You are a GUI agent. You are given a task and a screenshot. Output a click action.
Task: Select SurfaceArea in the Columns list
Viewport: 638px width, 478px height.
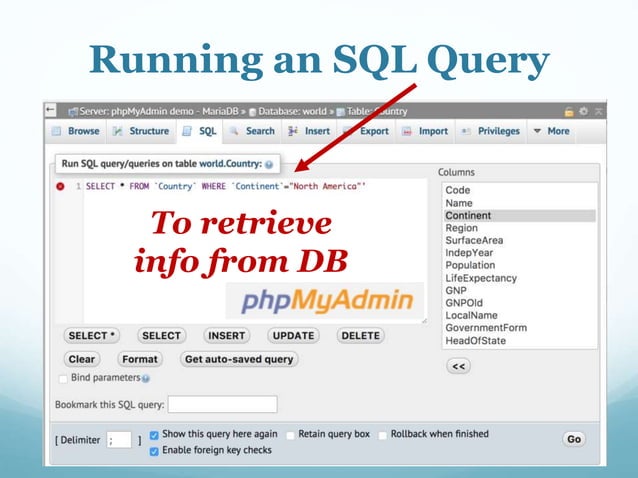click(519, 240)
